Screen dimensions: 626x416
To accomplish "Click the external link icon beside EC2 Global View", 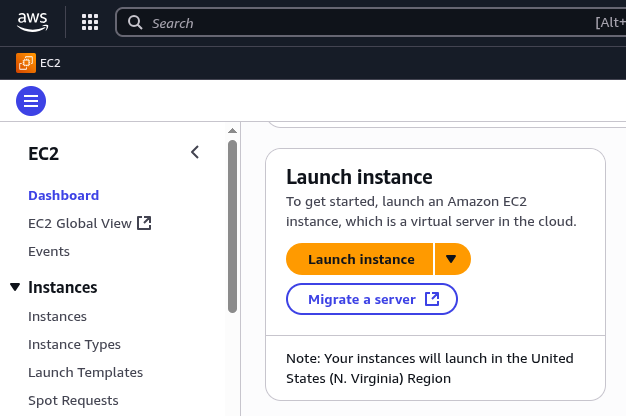I will [x=144, y=223].
